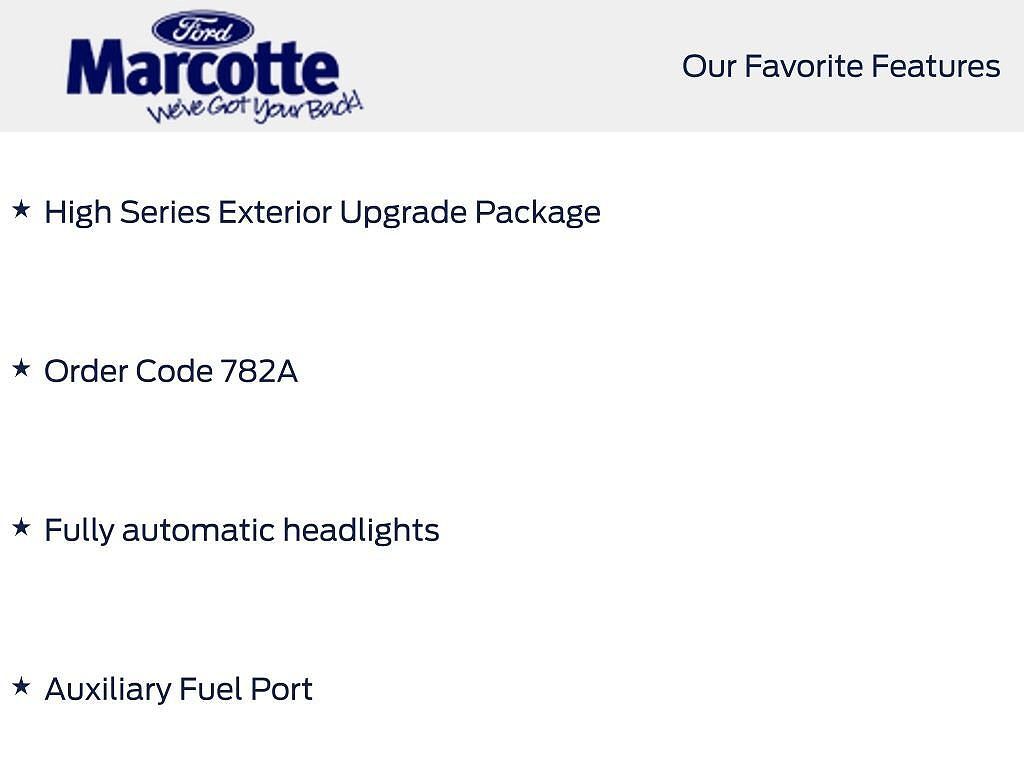The width and height of the screenshot is (1024, 768).
Task: Click the star next to Fully automatic headlights
Action: (x=21, y=527)
